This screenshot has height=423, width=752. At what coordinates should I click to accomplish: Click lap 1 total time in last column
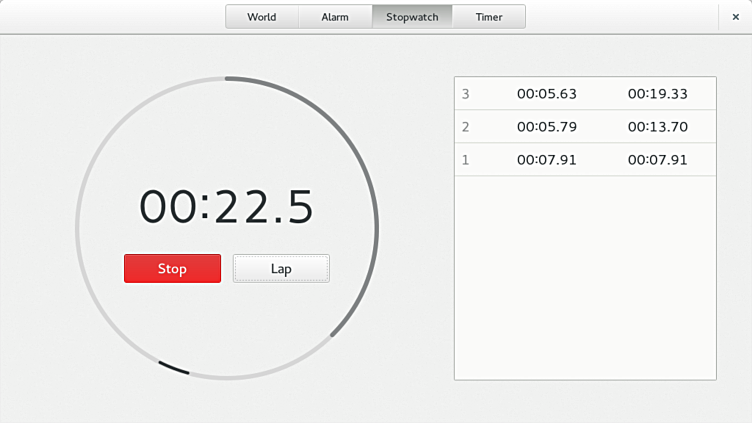[x=657, y=160]
